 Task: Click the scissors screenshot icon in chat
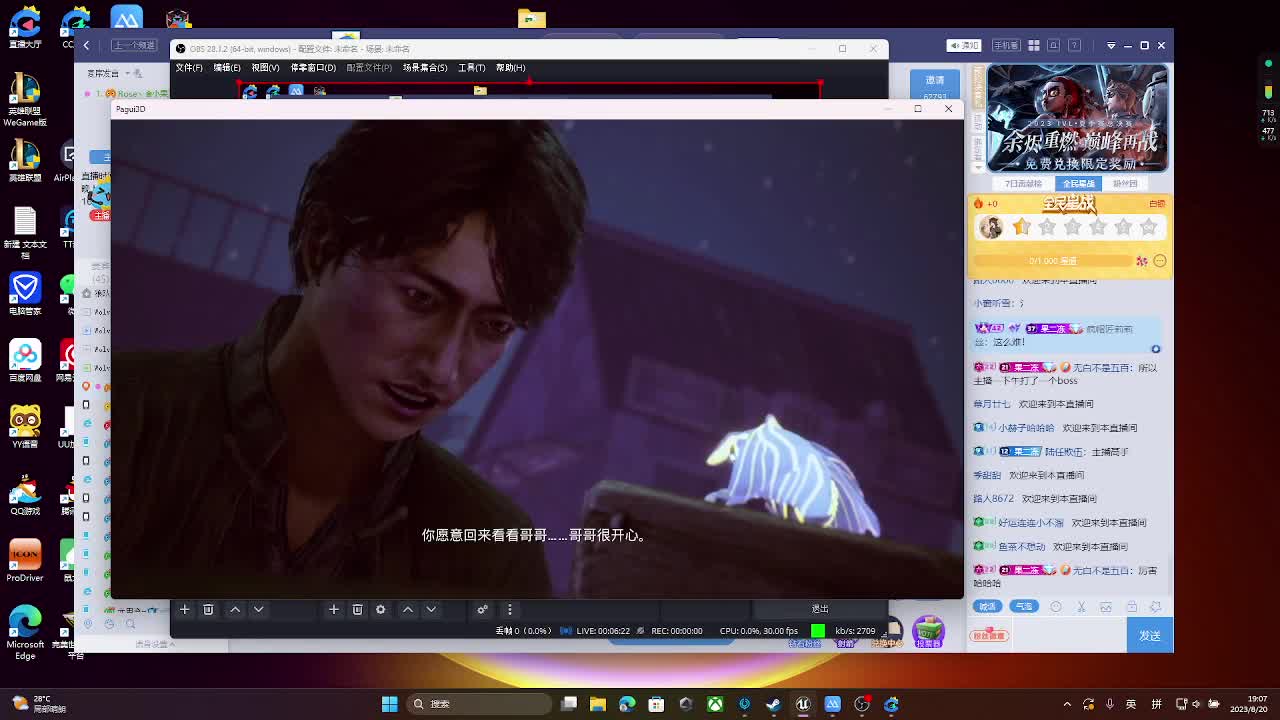pyautogui.click(x=1081, y=606)
